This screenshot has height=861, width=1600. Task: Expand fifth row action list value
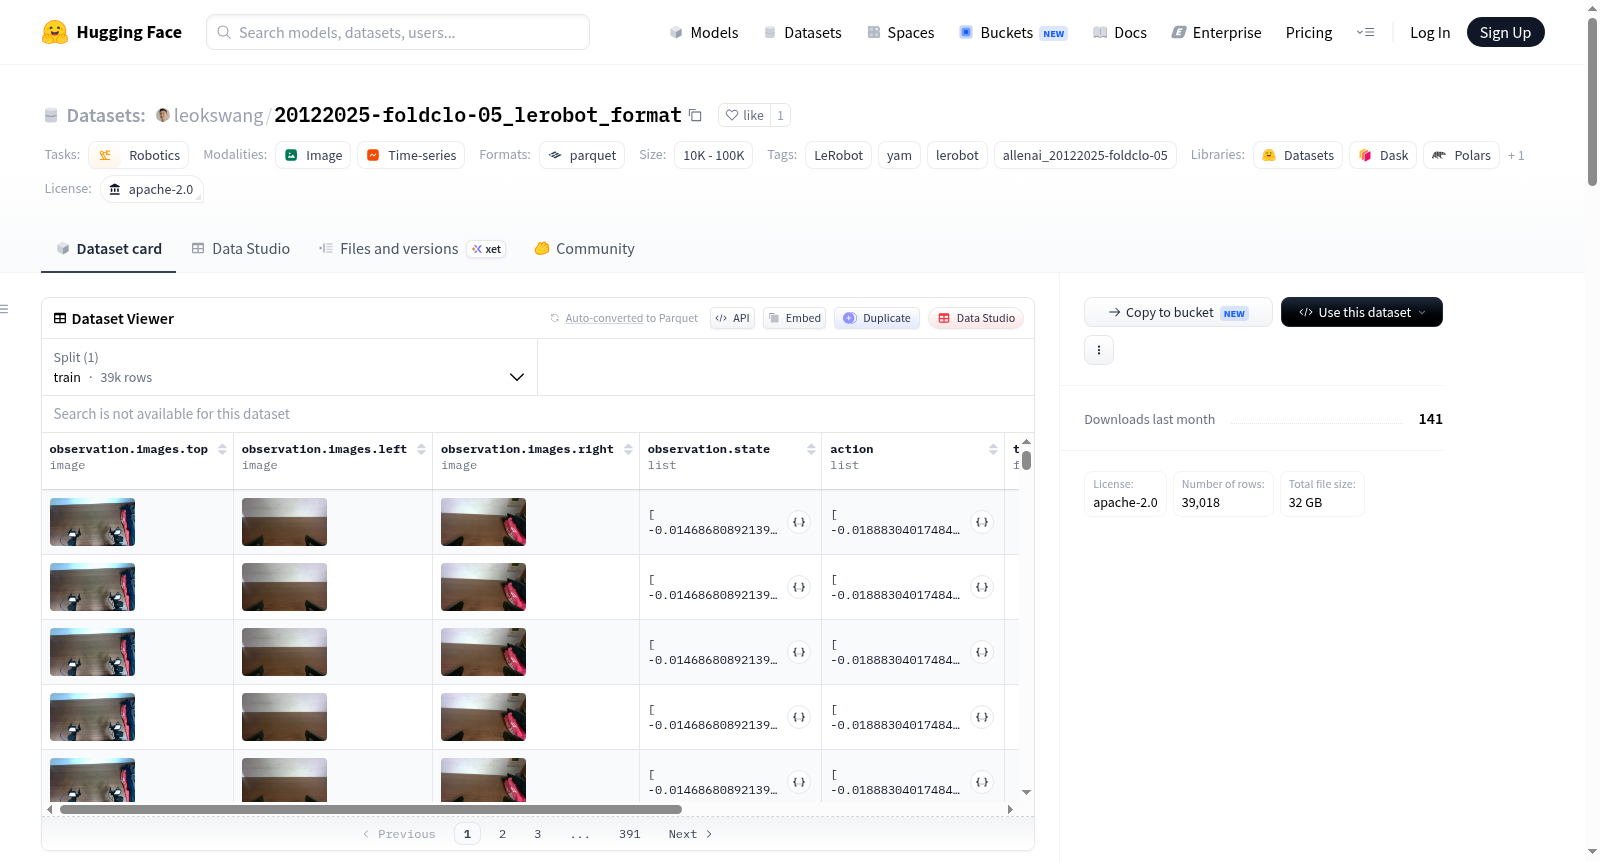[x=982, y=782]
